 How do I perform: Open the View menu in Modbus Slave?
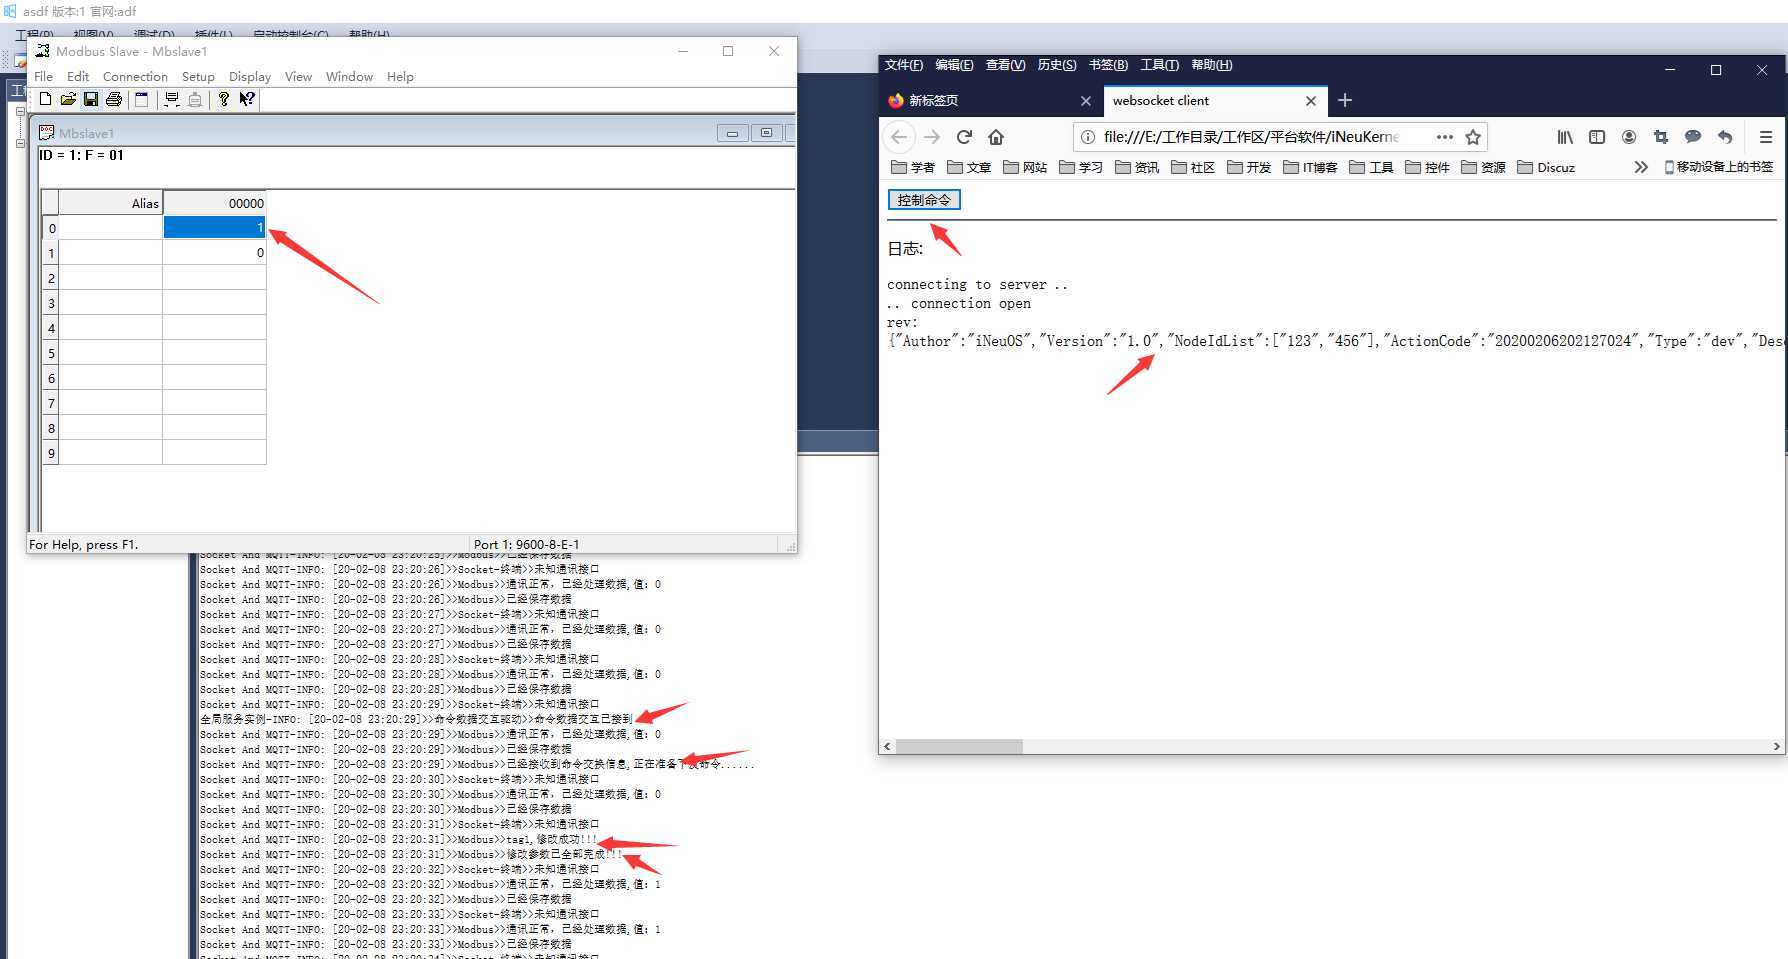click(298, 76)
